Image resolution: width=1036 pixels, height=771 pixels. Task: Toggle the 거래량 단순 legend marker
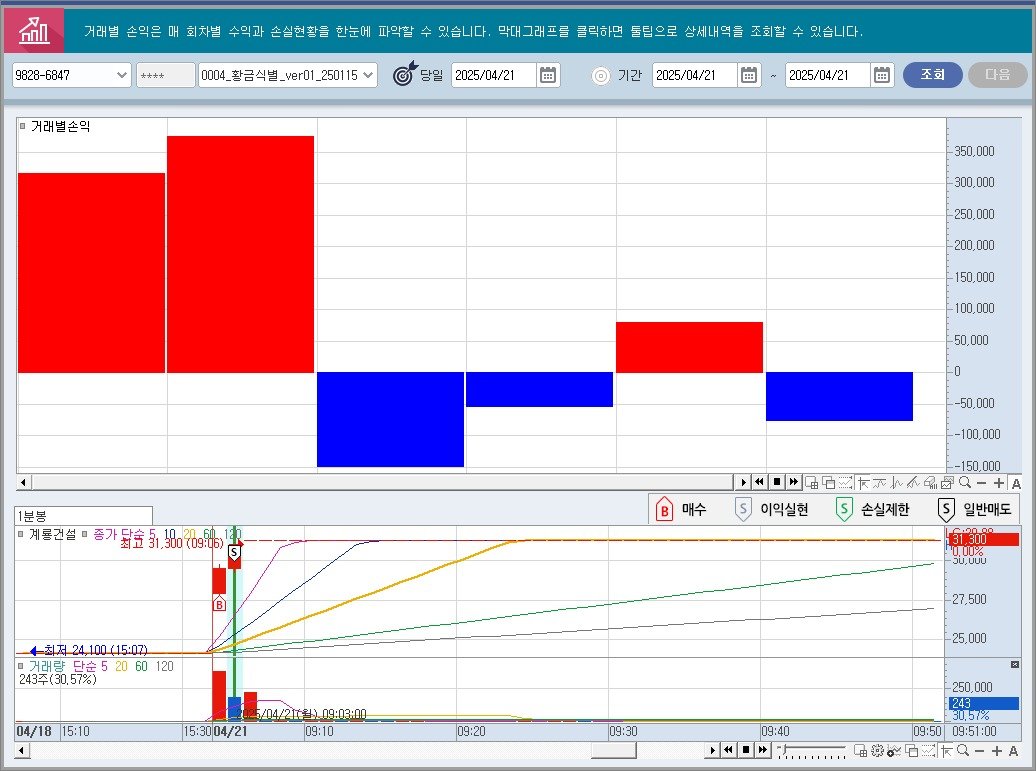[20, 666]
